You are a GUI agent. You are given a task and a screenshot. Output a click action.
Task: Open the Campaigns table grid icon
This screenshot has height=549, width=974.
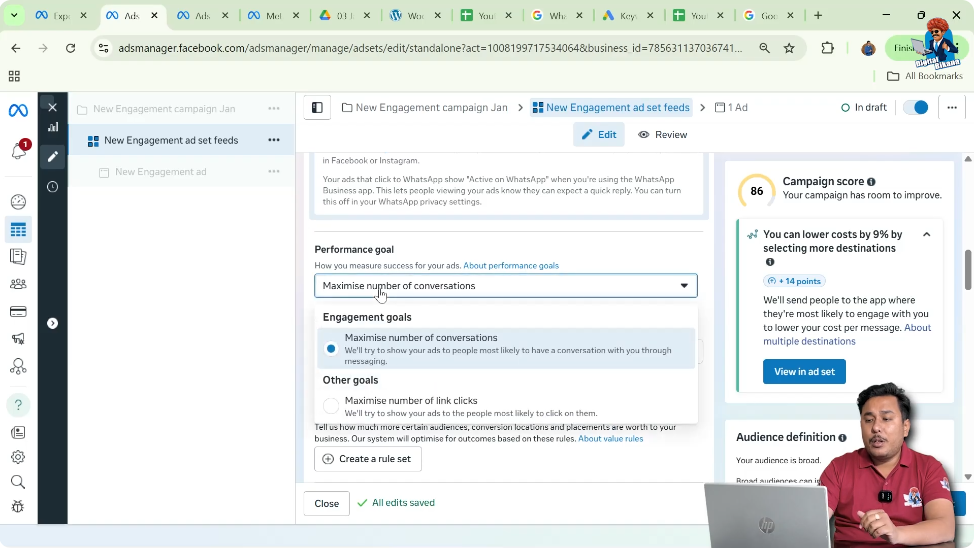coord(18,230)
